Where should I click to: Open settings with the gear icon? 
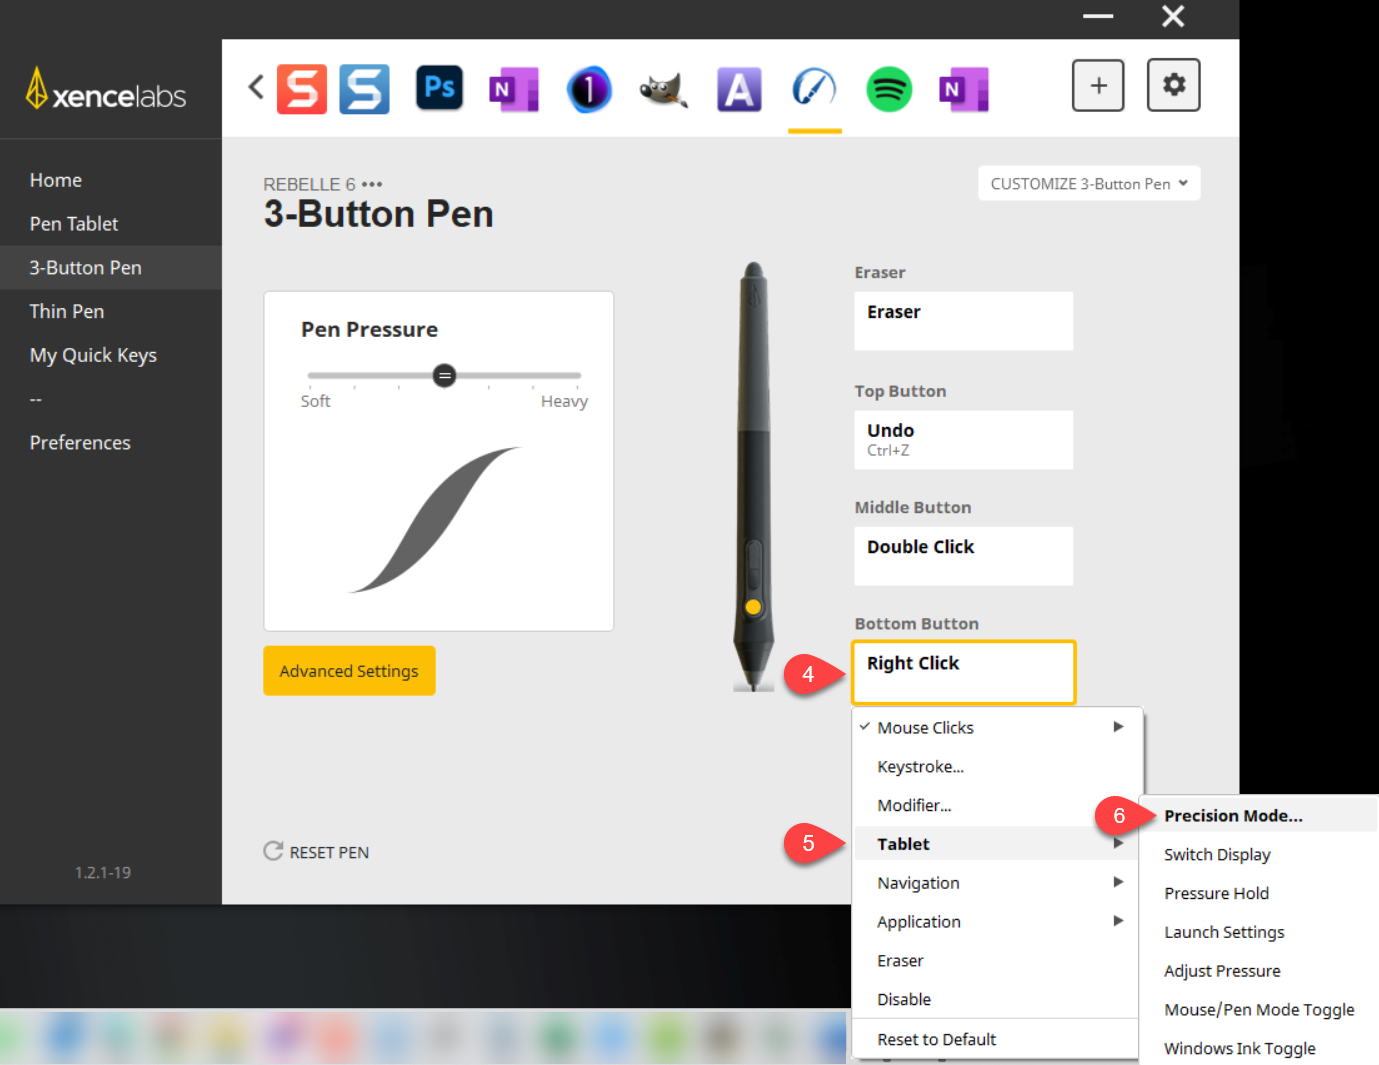pyautogui.click(x=1174, y=85)
